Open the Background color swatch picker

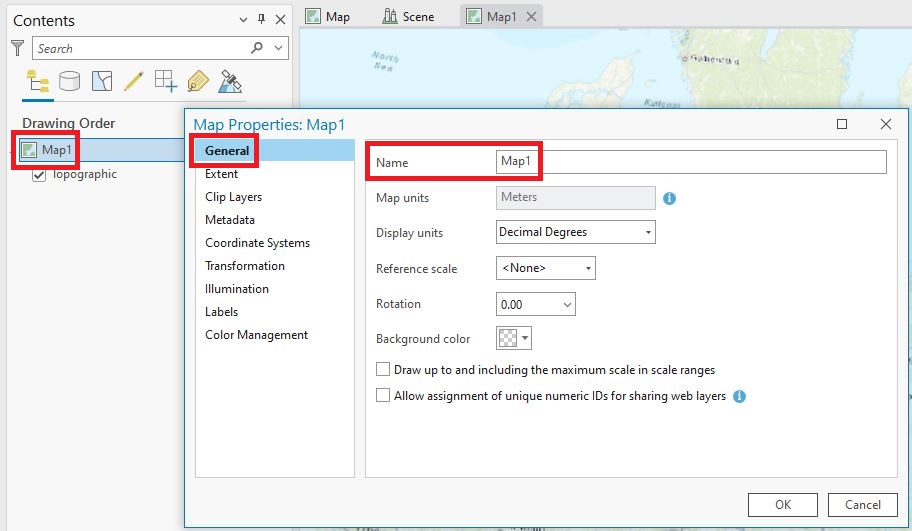pos(514,338)
